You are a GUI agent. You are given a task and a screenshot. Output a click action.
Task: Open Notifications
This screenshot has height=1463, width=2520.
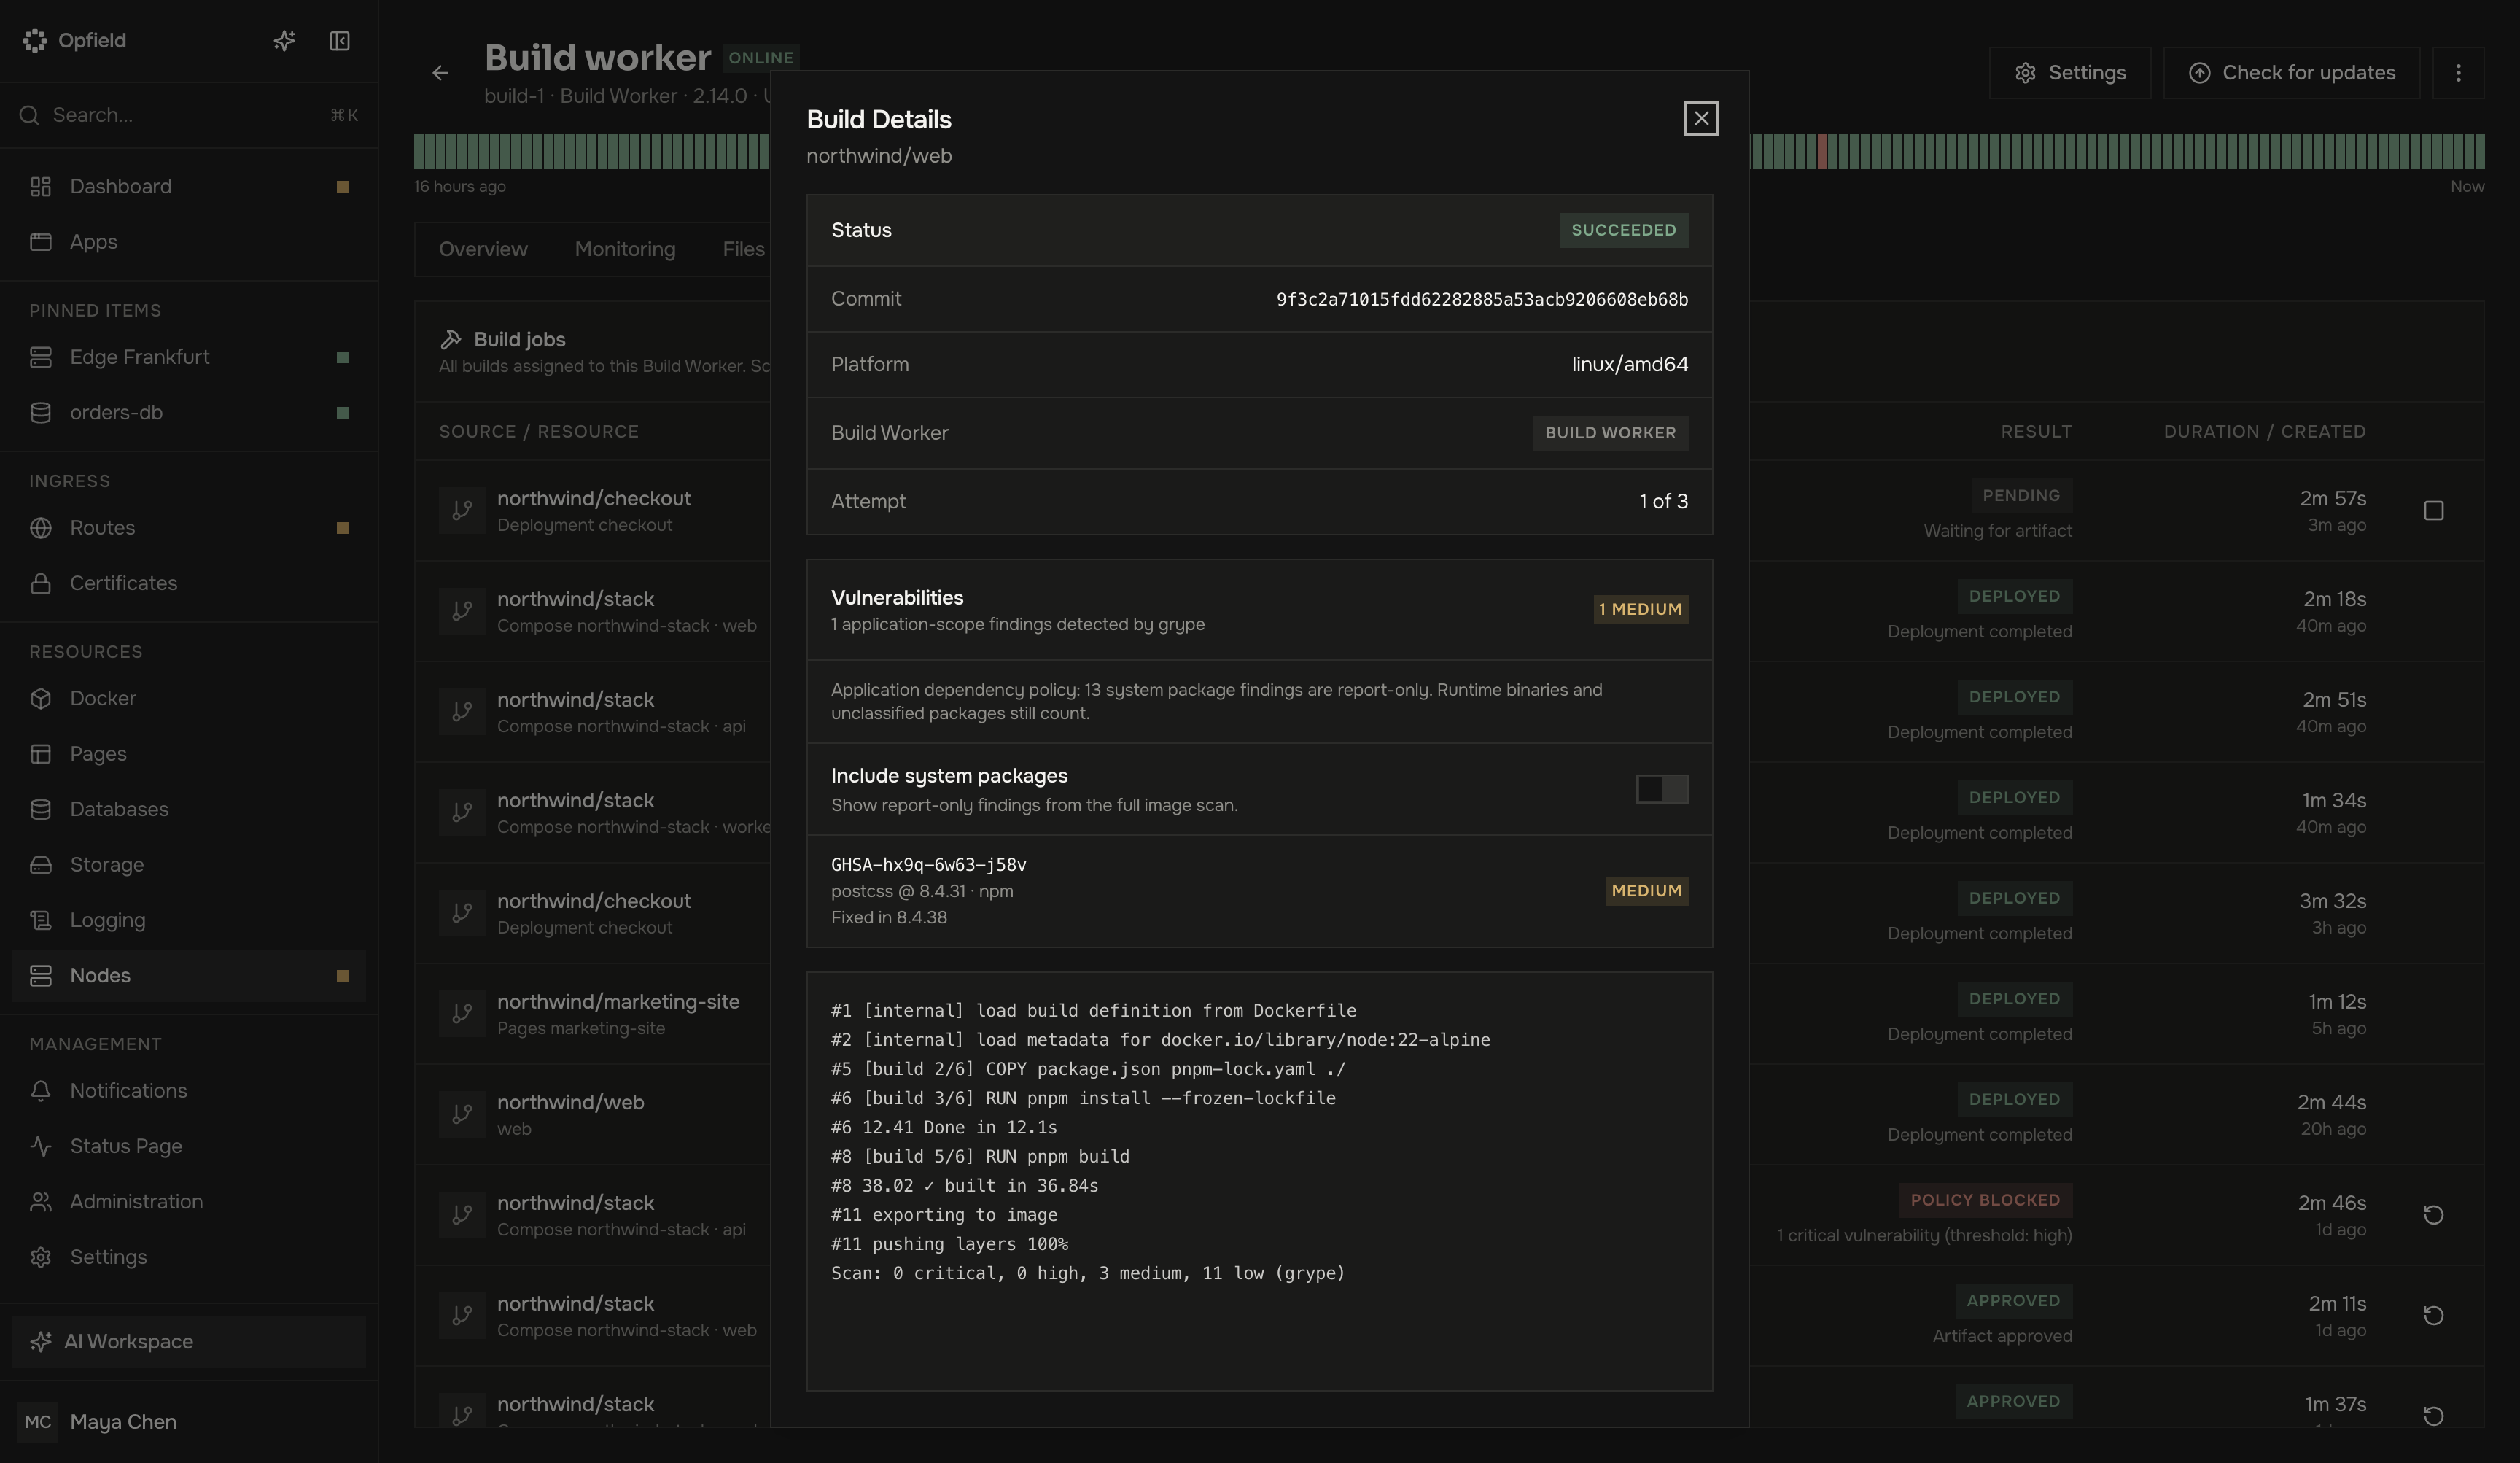[x=189, y=1090]
